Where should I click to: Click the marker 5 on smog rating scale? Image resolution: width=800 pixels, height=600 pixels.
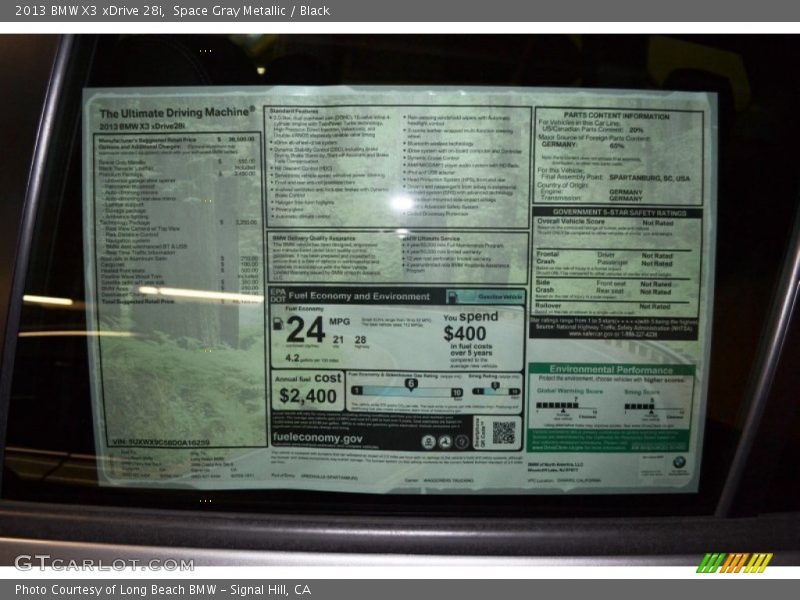pyautogui.click(x=494, y=386)
